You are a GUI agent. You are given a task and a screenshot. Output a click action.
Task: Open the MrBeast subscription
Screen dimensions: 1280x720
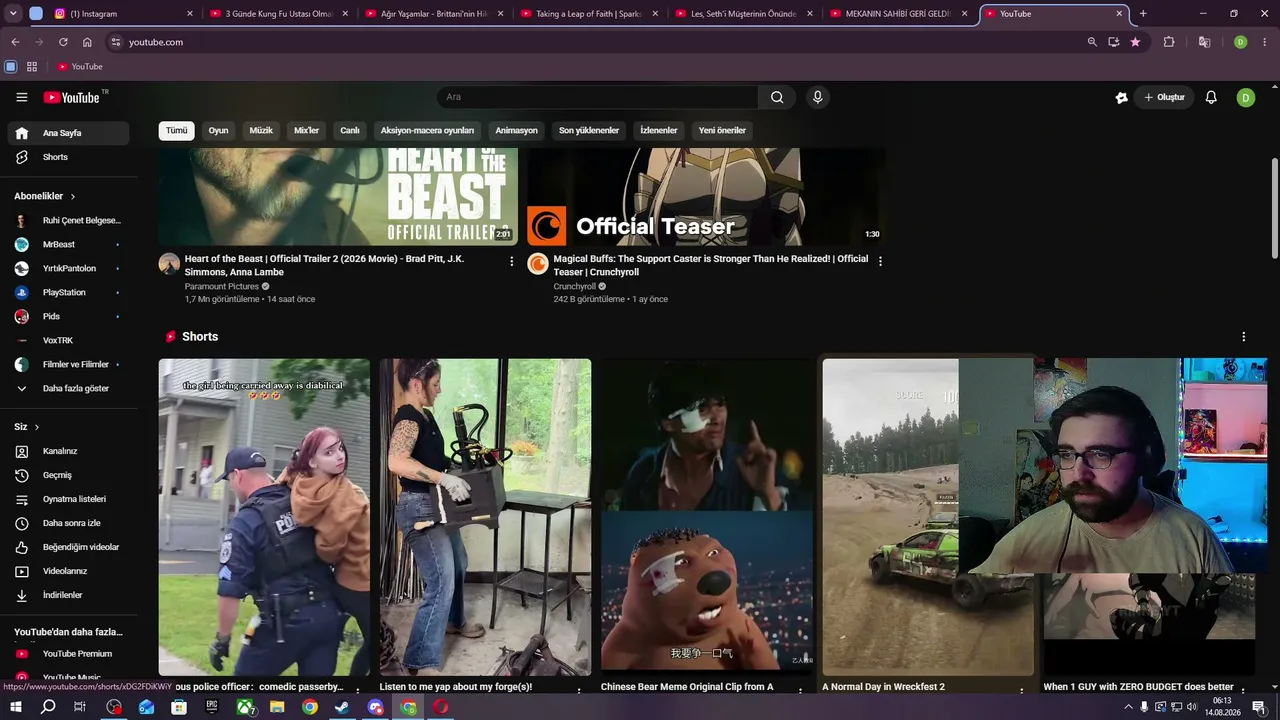coord(68,245)
